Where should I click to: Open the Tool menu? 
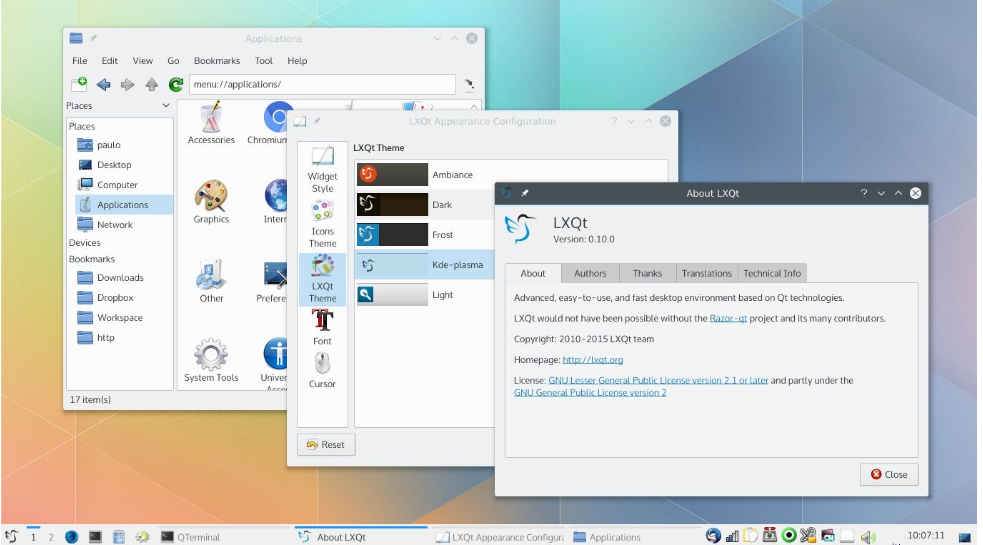tap(263, 61)
